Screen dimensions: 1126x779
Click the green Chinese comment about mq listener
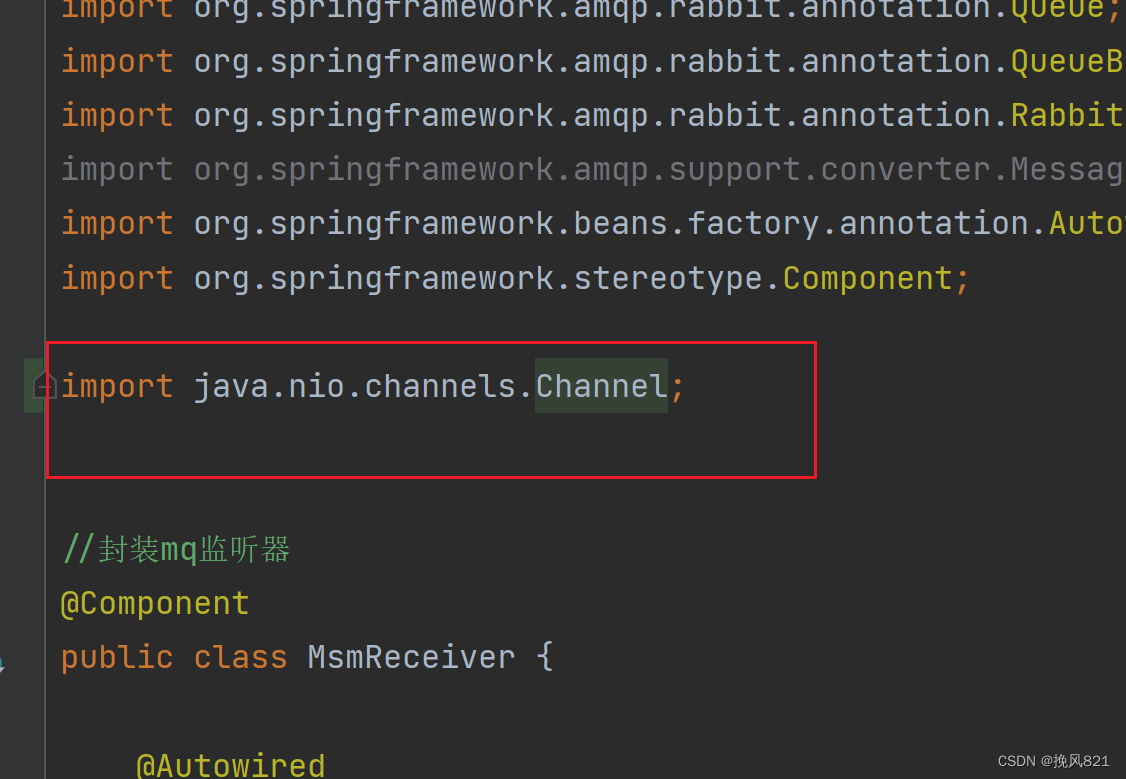[176, 548]
